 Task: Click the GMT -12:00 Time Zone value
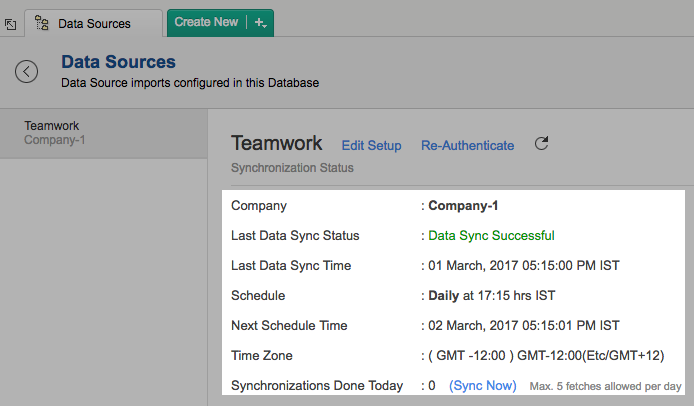546,356
